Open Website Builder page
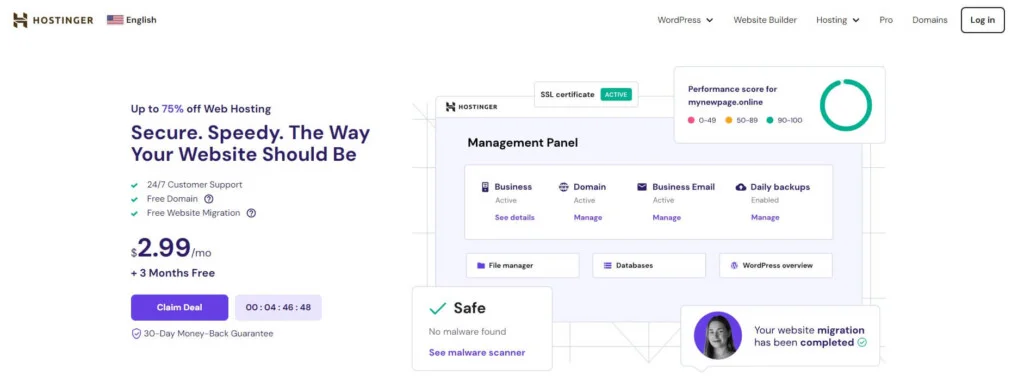Screen dimensions: 1024x388 (x=765, y=20)
